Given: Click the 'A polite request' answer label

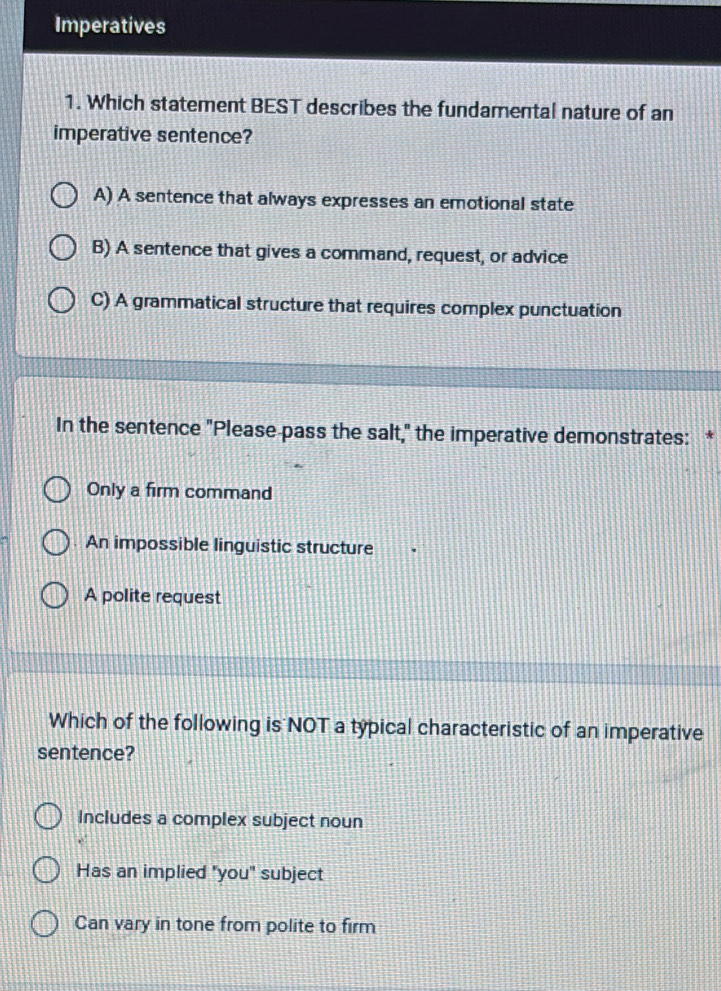Looking at the screenshot, I should coord(152,596).
